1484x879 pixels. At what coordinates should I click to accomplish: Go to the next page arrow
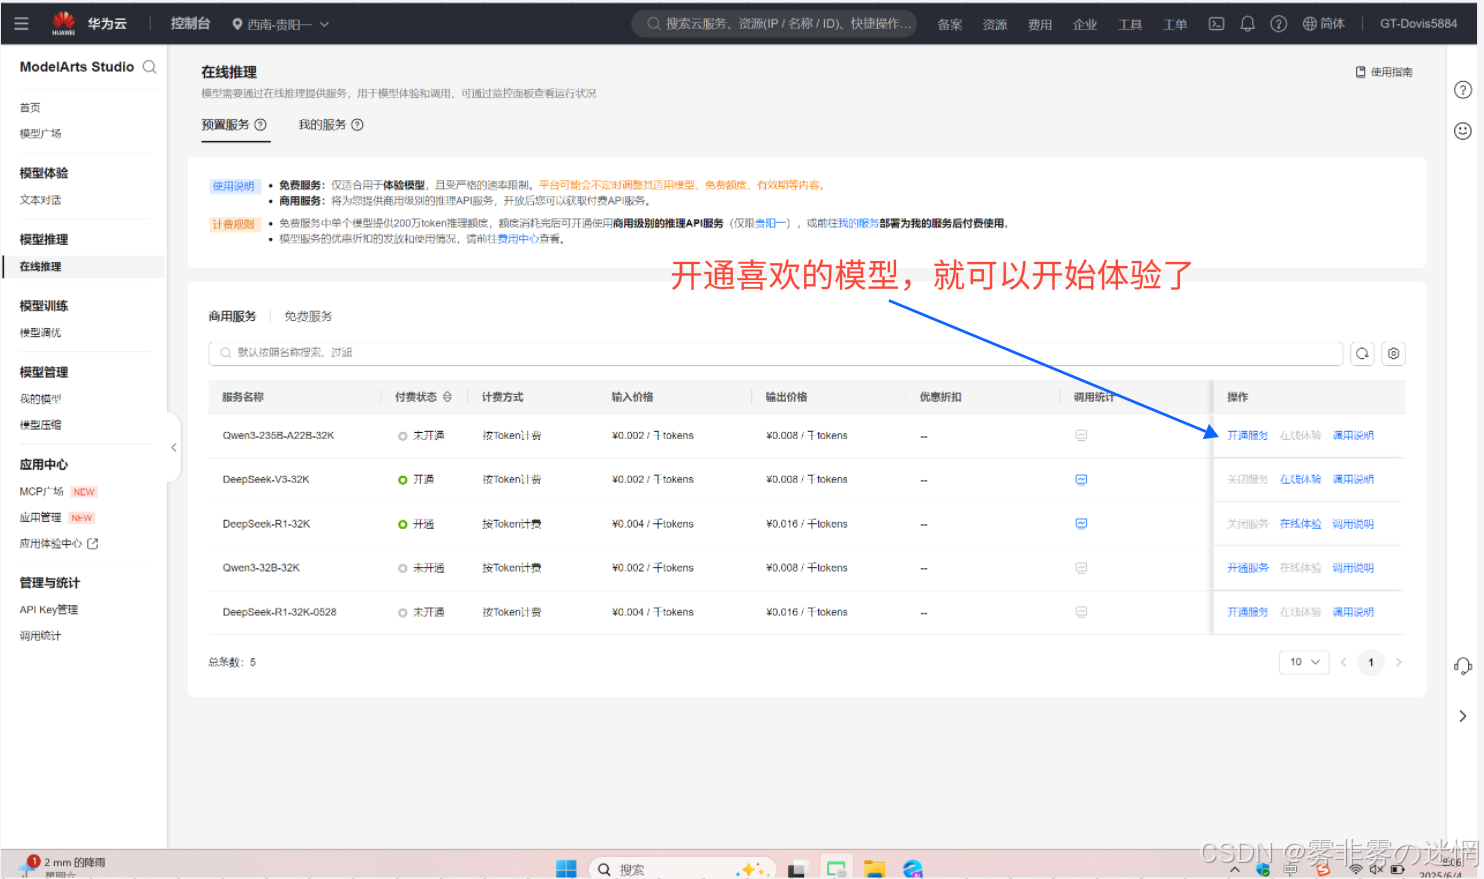coord(1398,662)
